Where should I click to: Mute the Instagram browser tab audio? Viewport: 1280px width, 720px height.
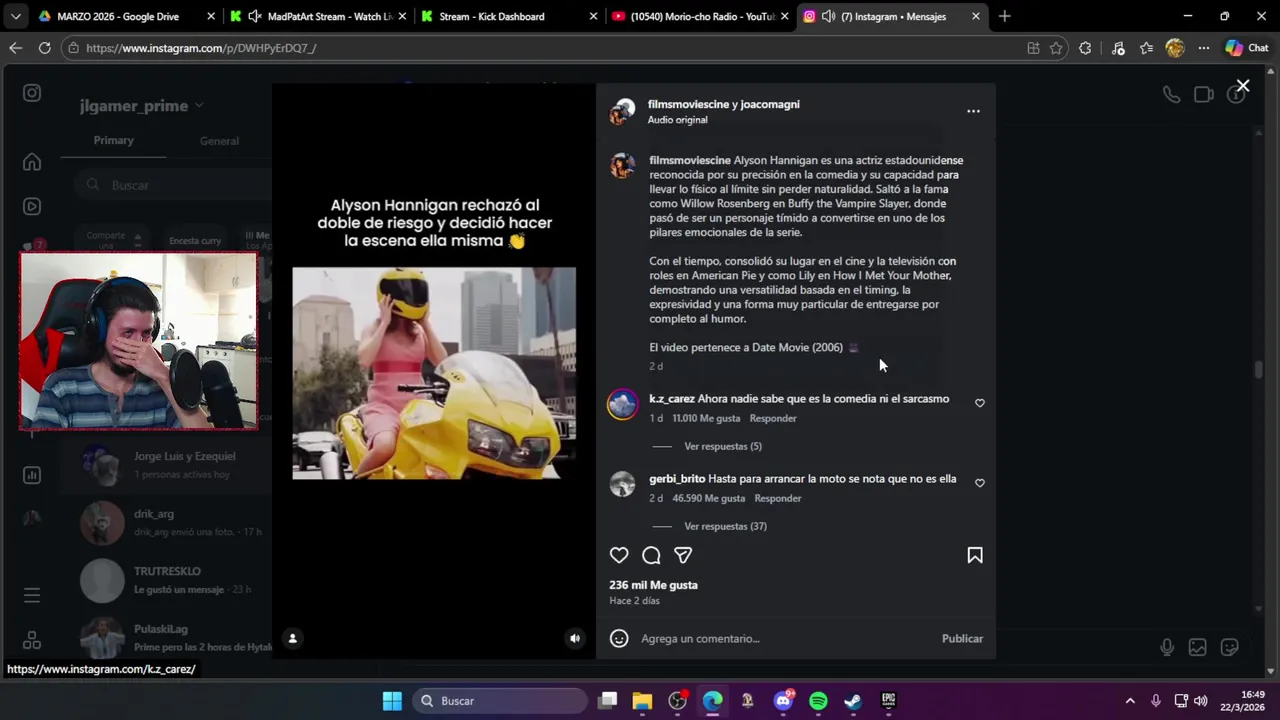[828, 16]
